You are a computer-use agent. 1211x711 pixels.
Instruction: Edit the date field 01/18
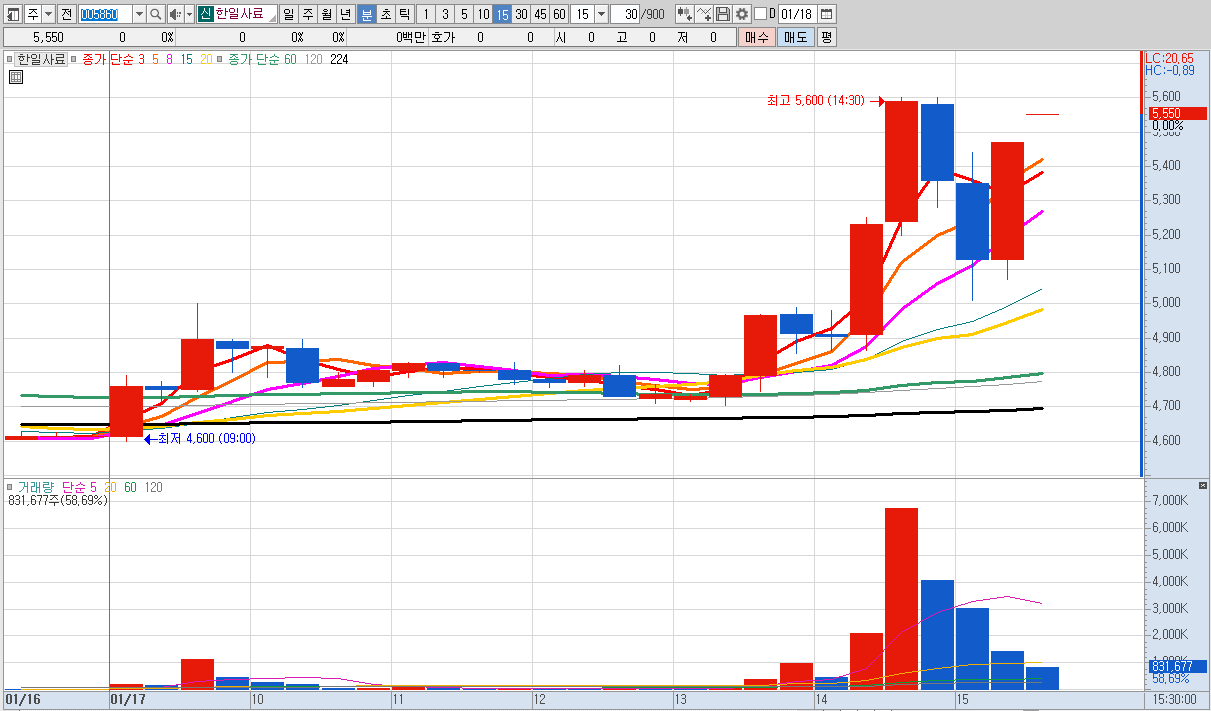click(797, 14)
